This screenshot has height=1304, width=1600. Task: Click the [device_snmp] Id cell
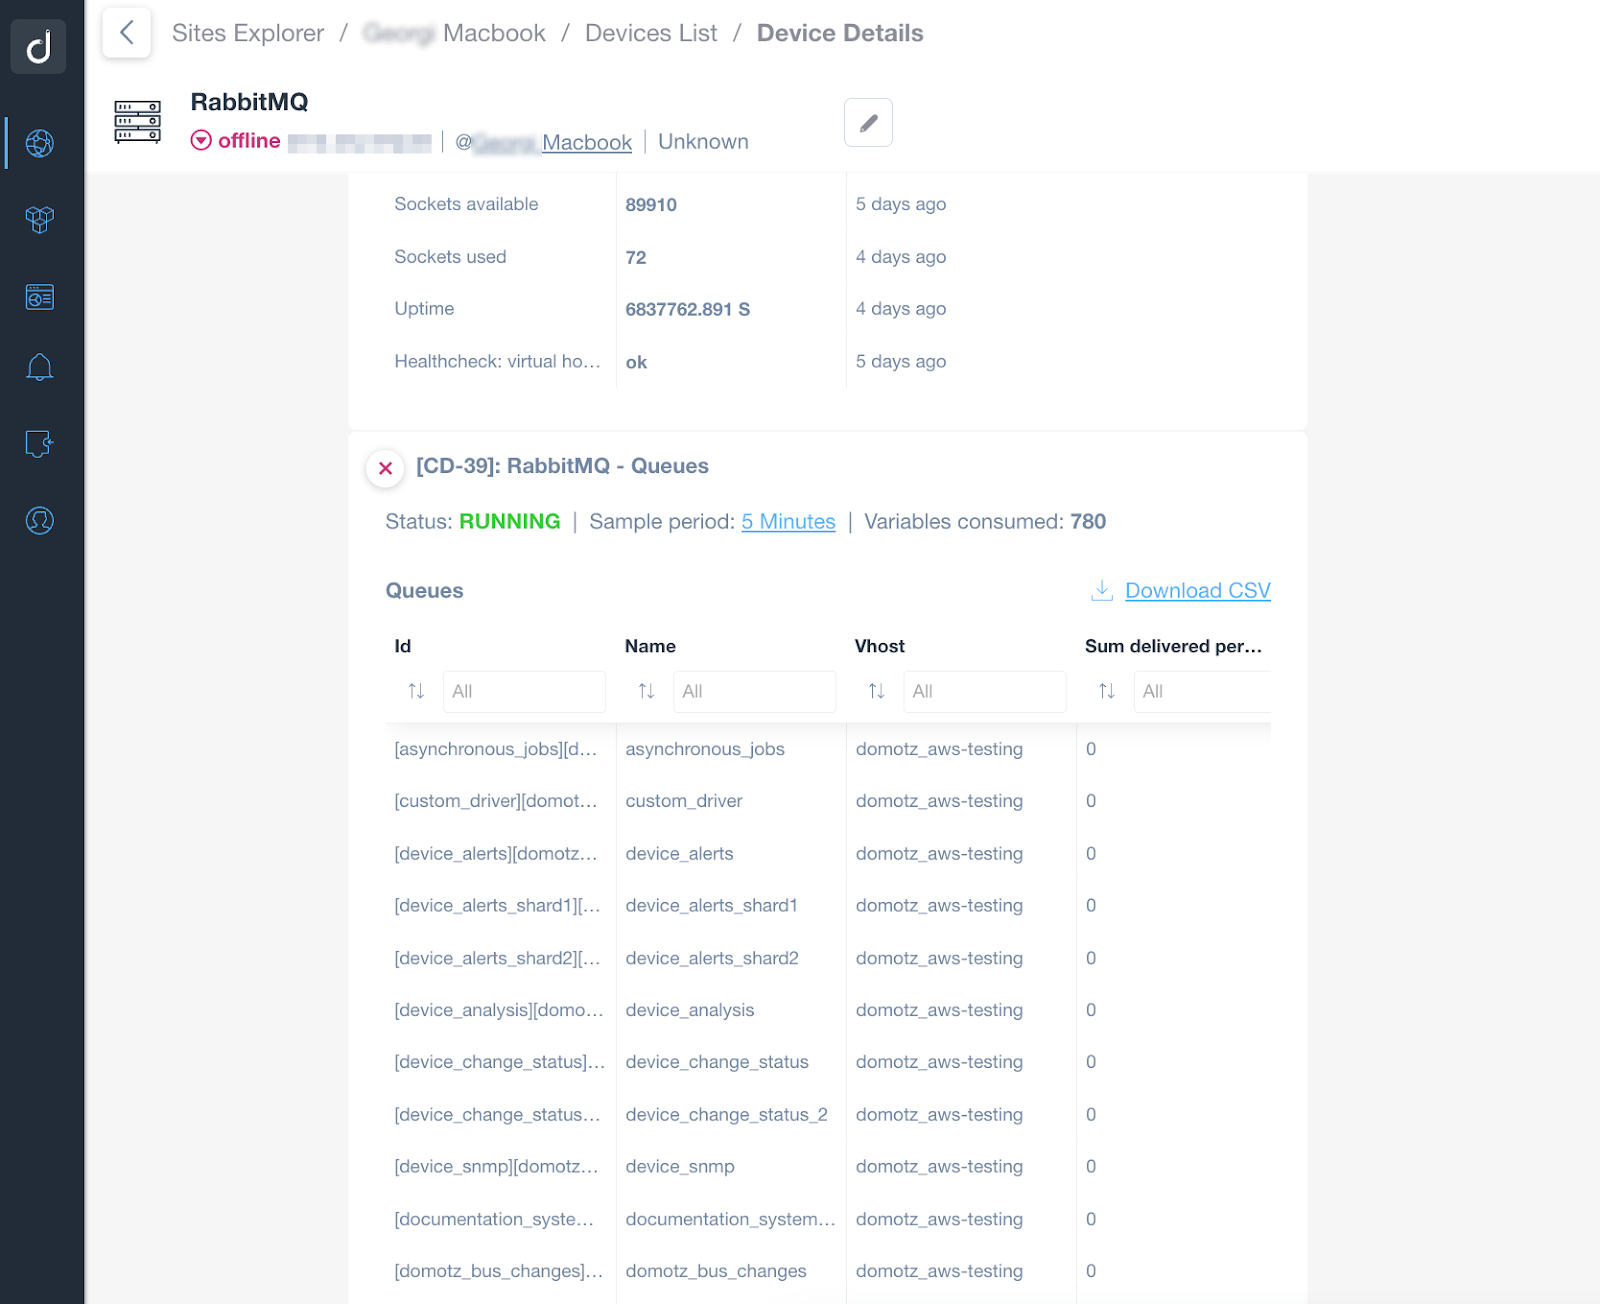click(x=496, y=1166)
